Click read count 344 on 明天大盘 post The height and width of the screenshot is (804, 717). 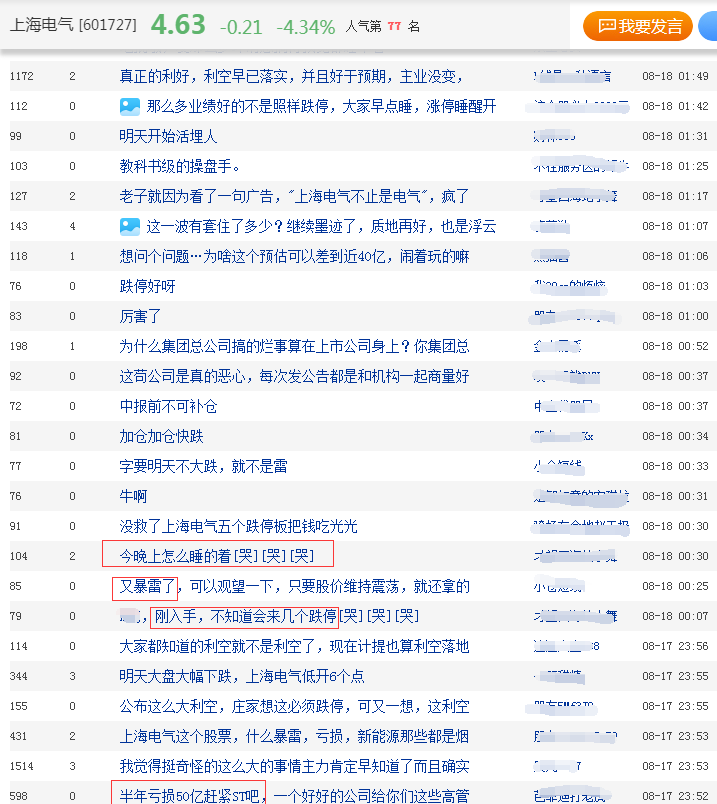point(18,677)
